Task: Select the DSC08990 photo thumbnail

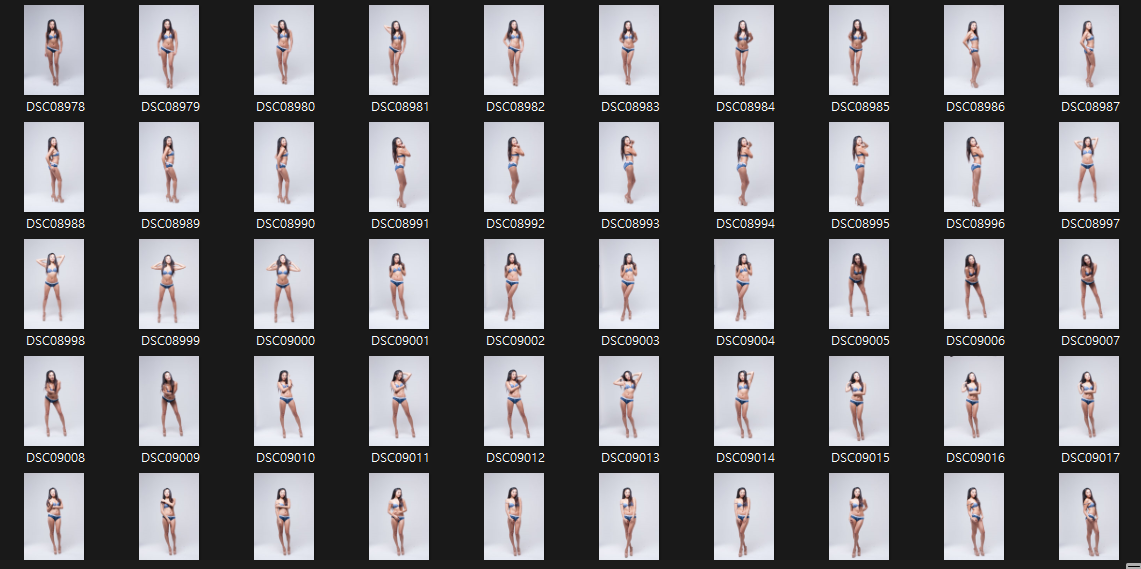Action: [284, 167]
